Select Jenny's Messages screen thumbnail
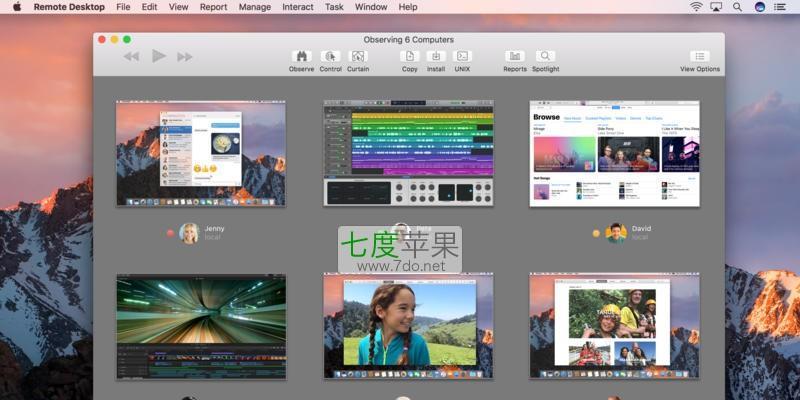The width and height of the screenshot is (800, 400). [x=201, y=153]
